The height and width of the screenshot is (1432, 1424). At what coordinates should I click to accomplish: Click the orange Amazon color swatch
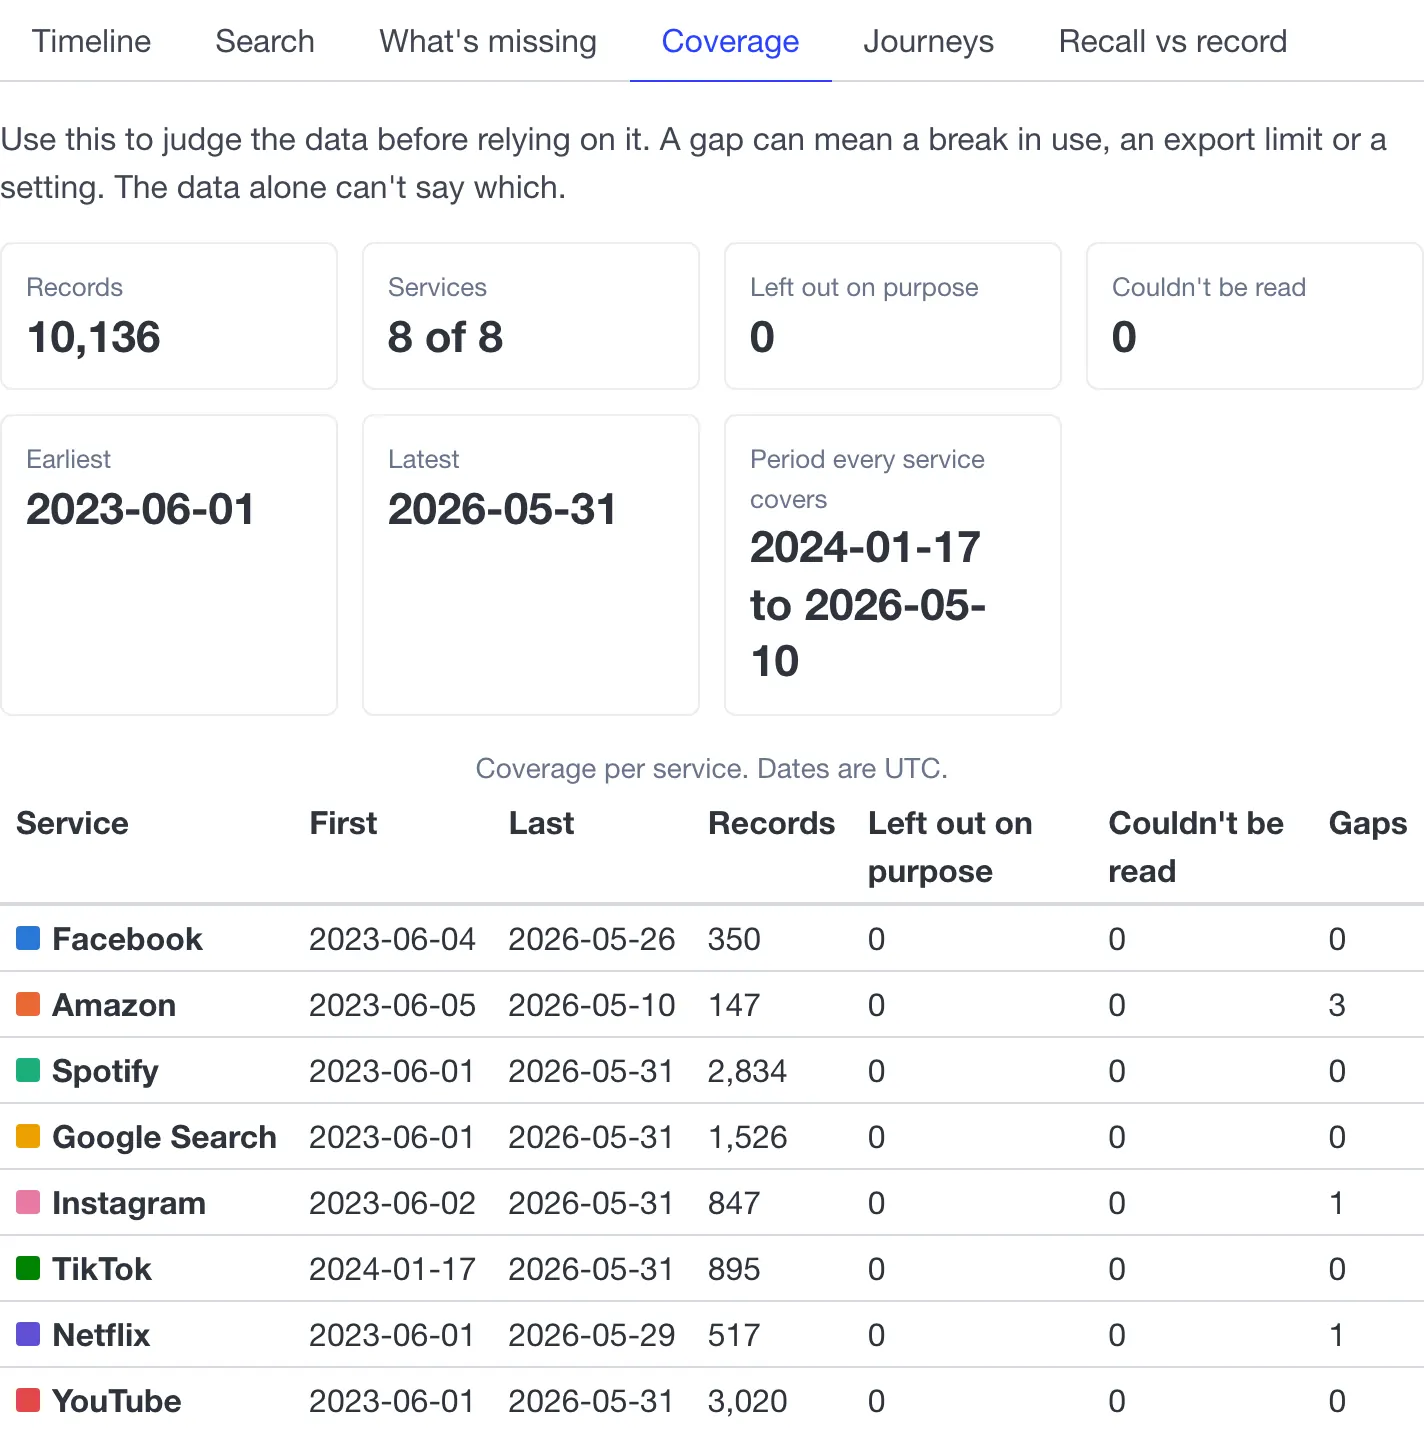tap(28, 1004)
